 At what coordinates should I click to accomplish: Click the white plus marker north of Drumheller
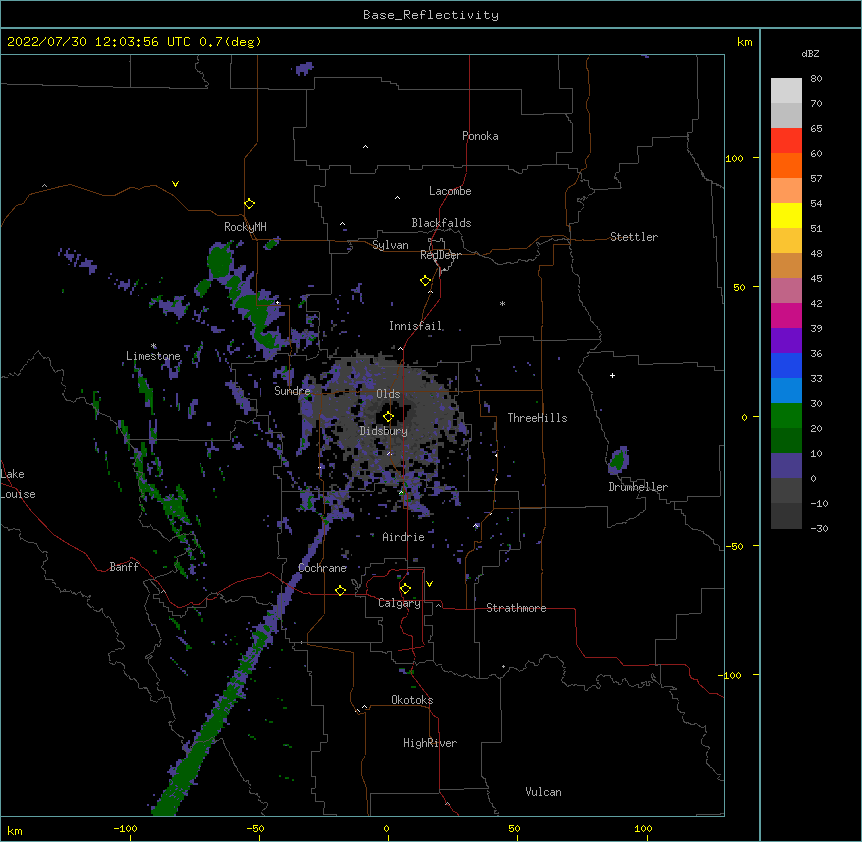pyautogui.click(x=612, y=375)
